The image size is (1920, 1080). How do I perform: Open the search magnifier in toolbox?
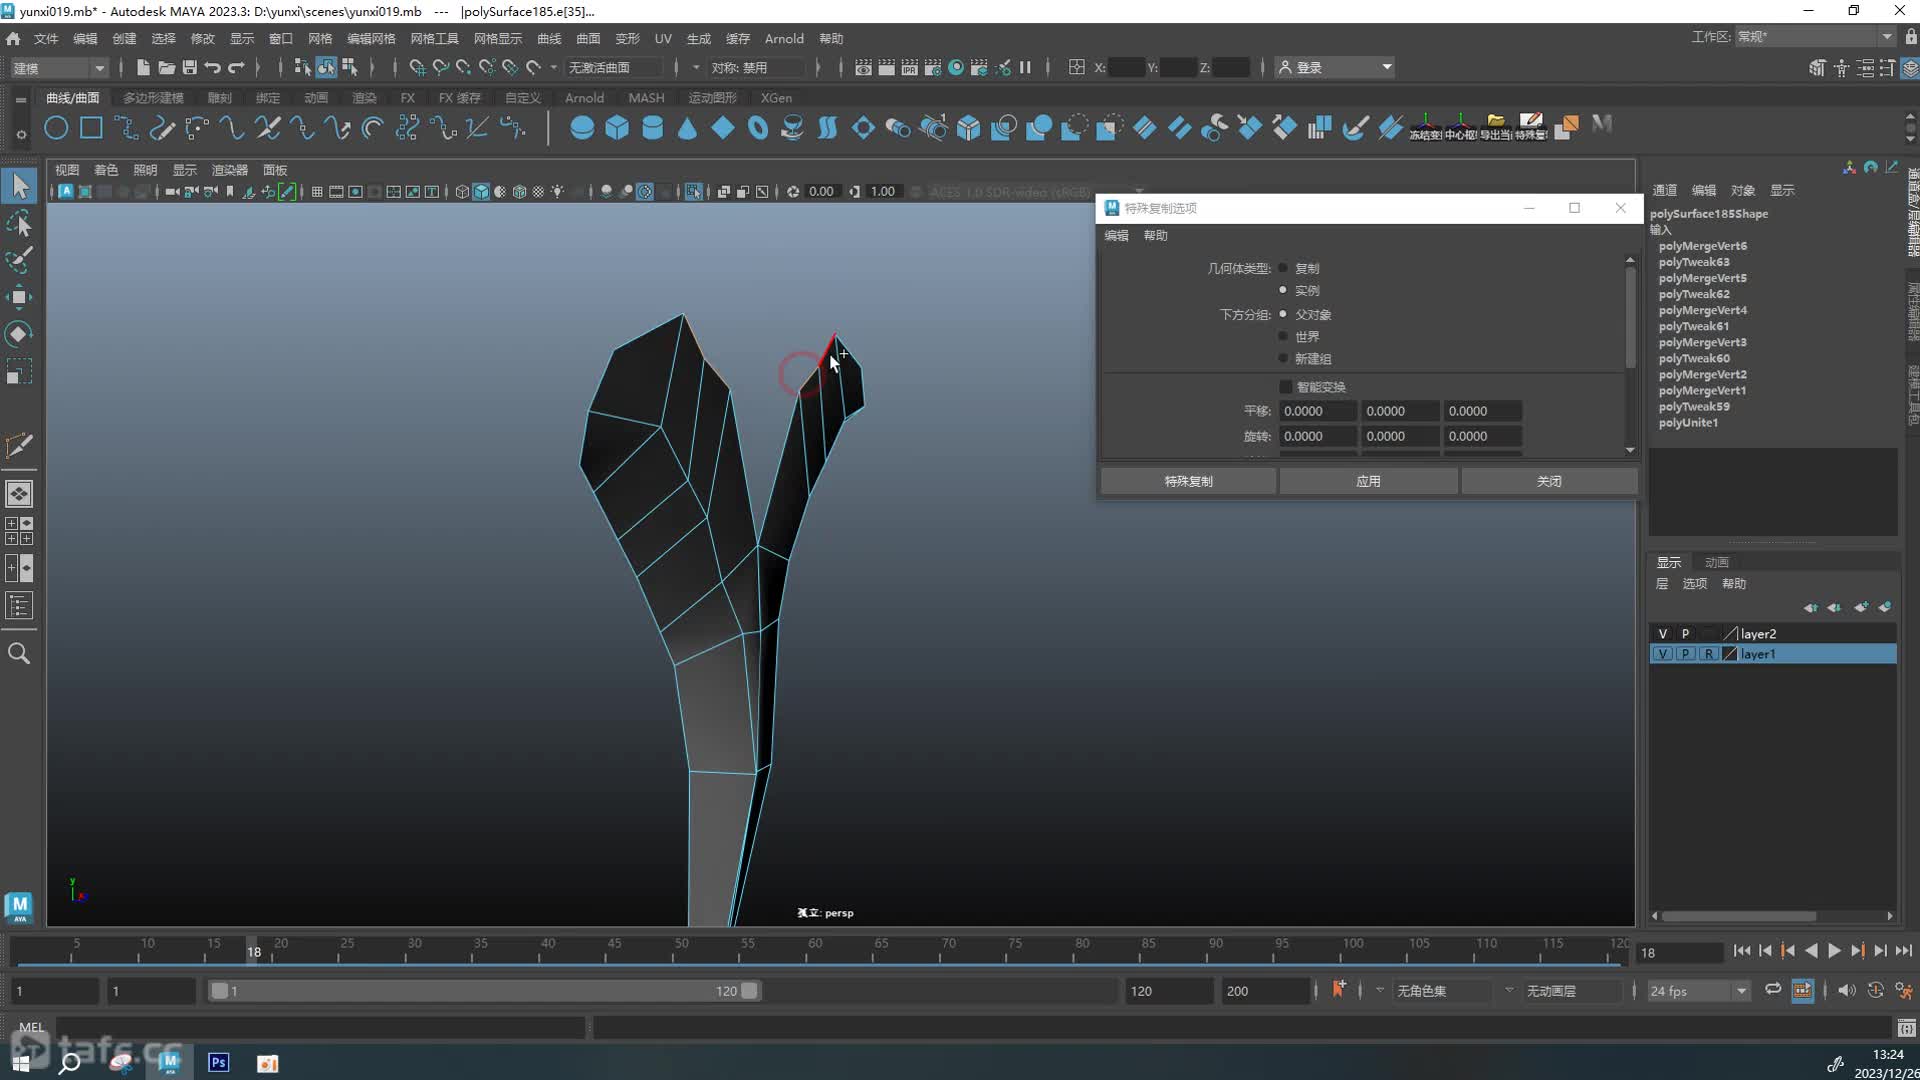point(19,654)
